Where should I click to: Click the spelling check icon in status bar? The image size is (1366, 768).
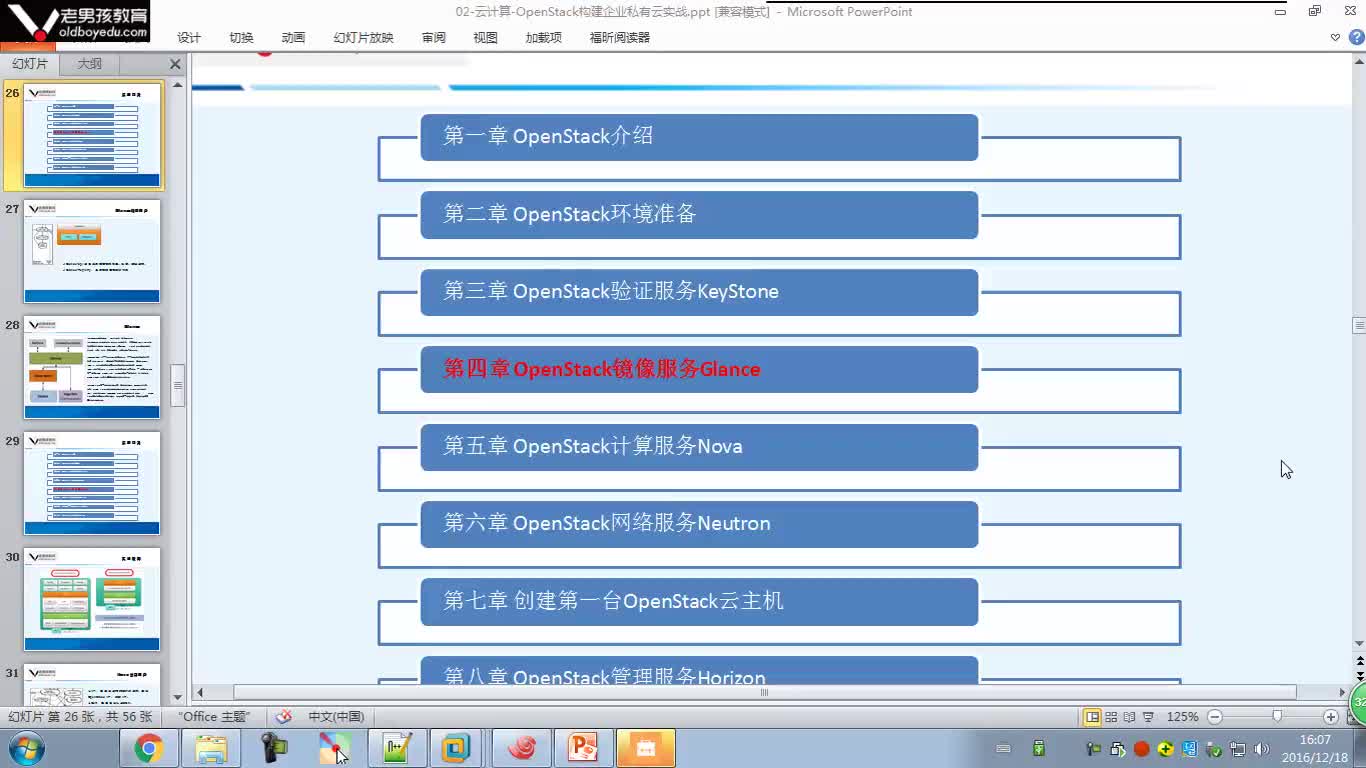(x=283, y=716)
